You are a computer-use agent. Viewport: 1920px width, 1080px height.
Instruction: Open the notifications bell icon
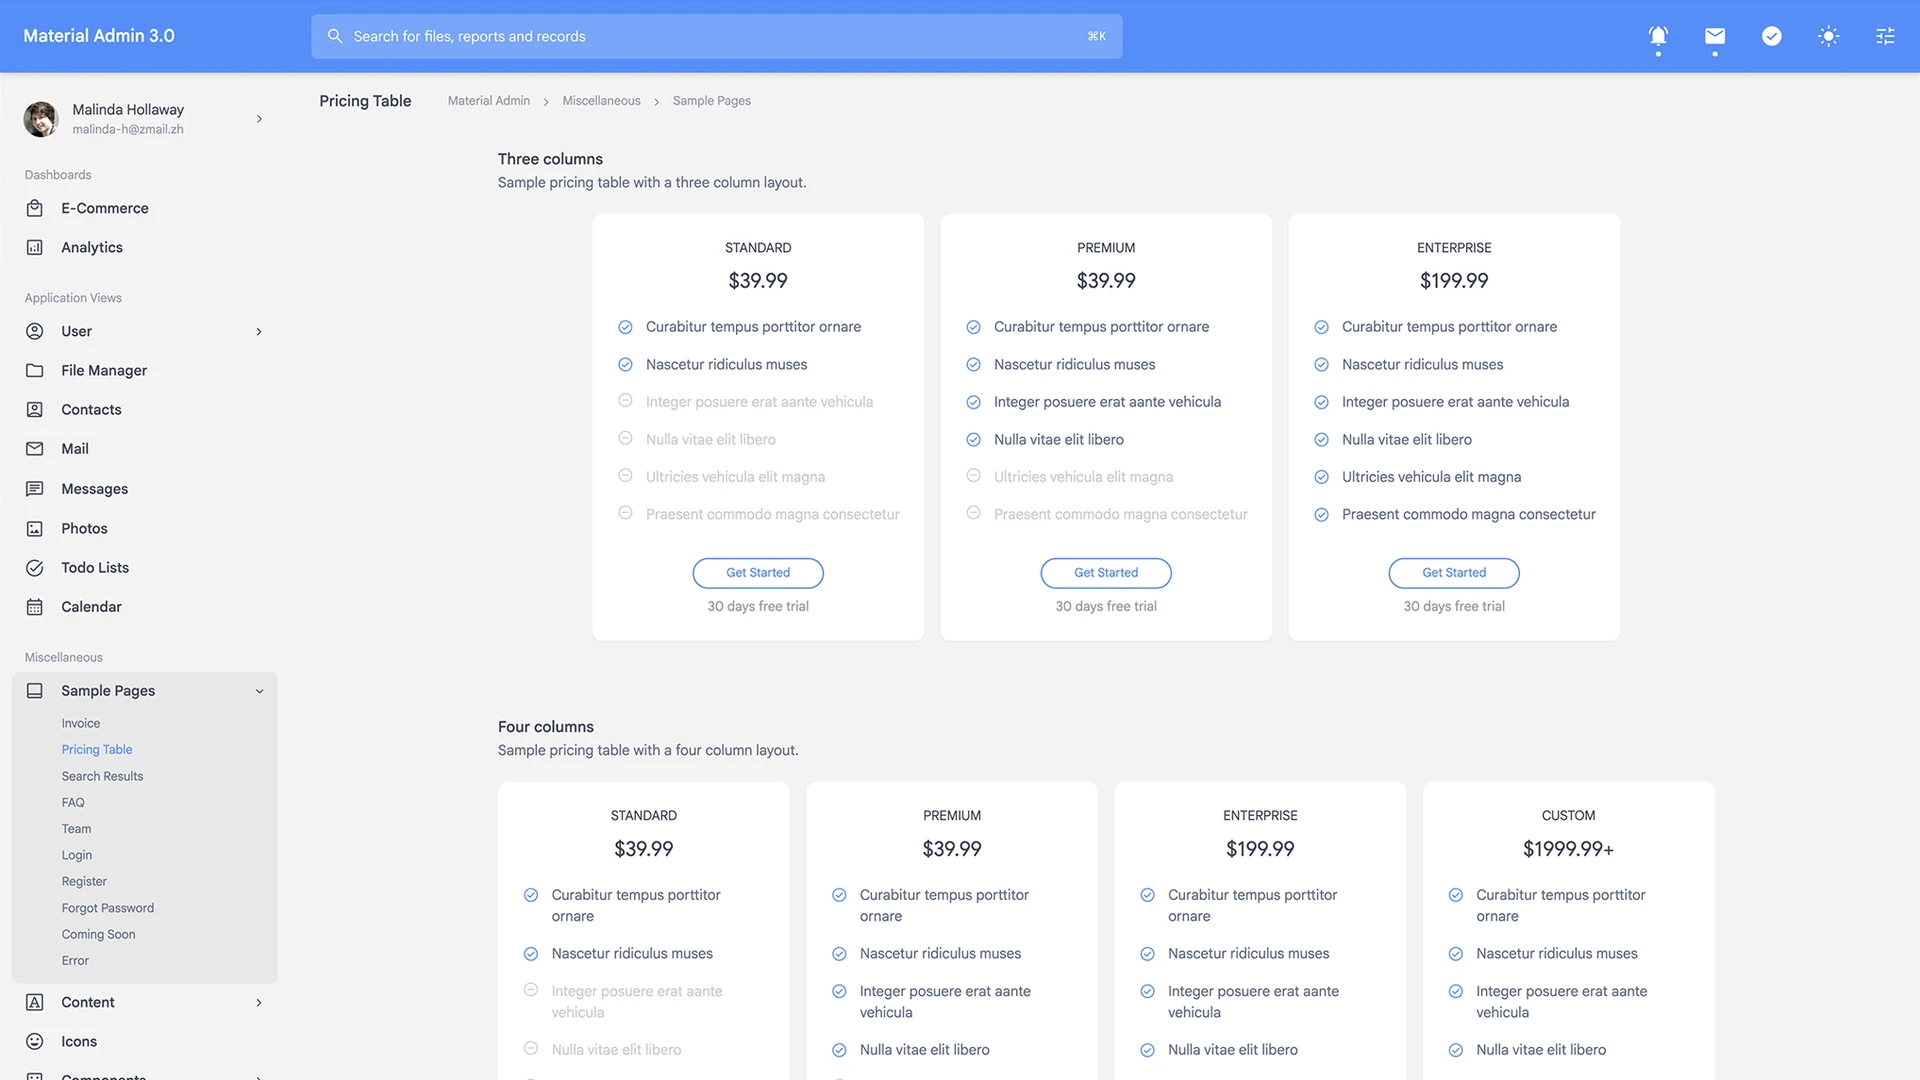point(1658,37)
